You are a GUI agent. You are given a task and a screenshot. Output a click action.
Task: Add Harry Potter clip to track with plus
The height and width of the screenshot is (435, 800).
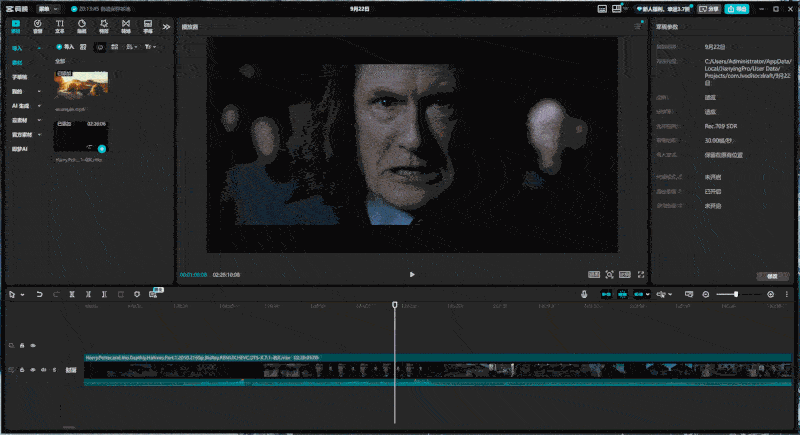pyautogui.click(x=102, y=149)
